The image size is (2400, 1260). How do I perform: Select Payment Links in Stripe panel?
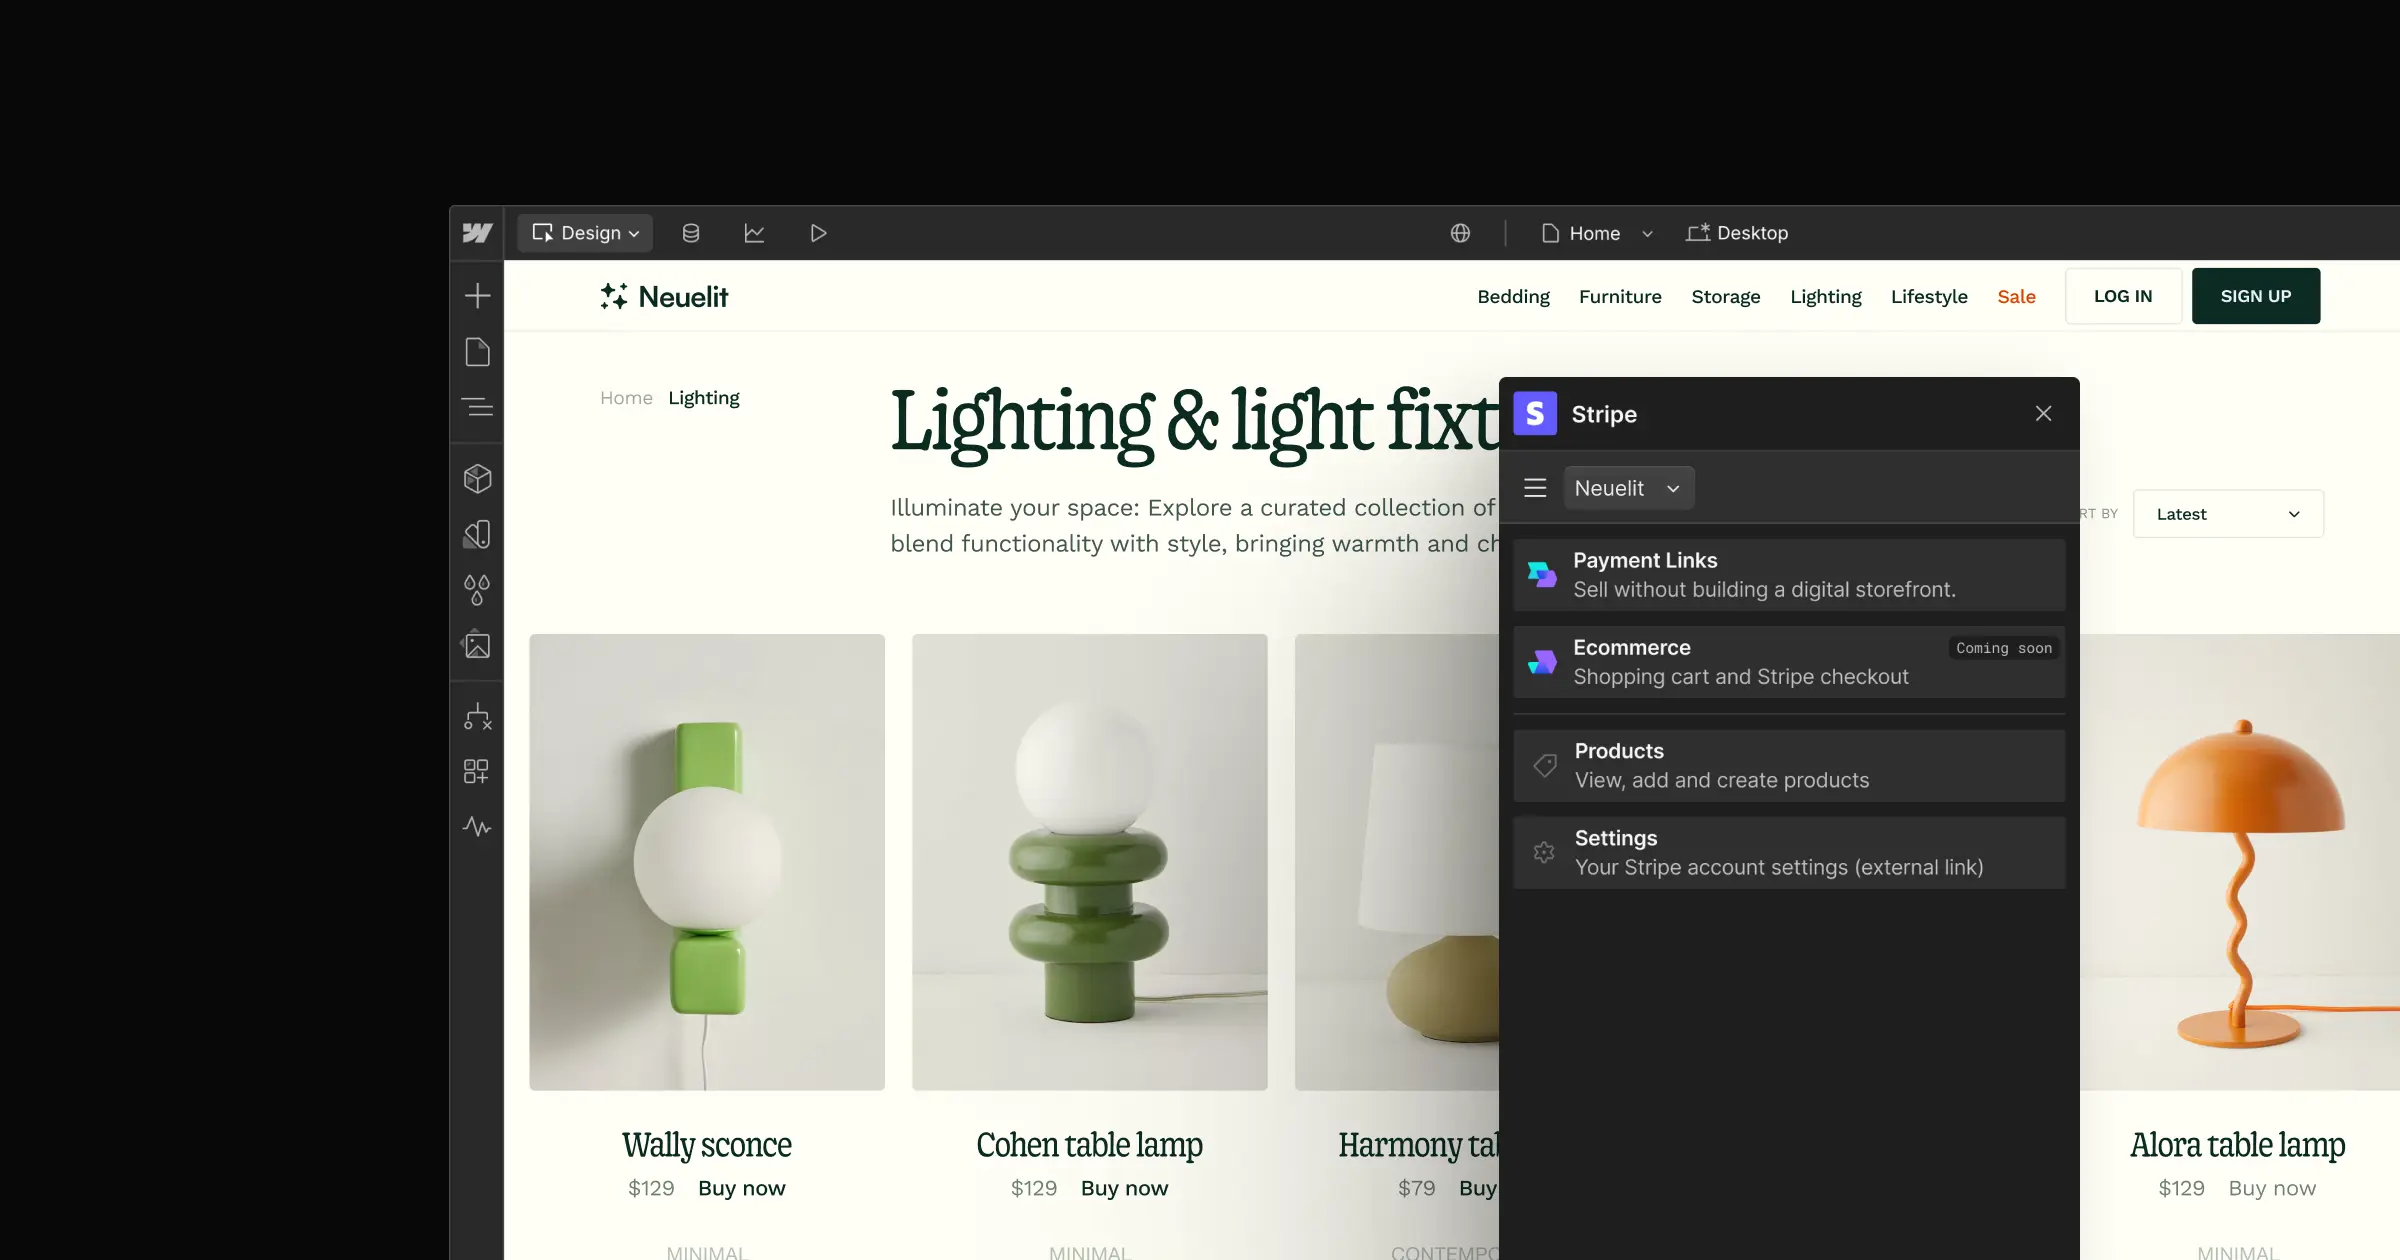1788,575
